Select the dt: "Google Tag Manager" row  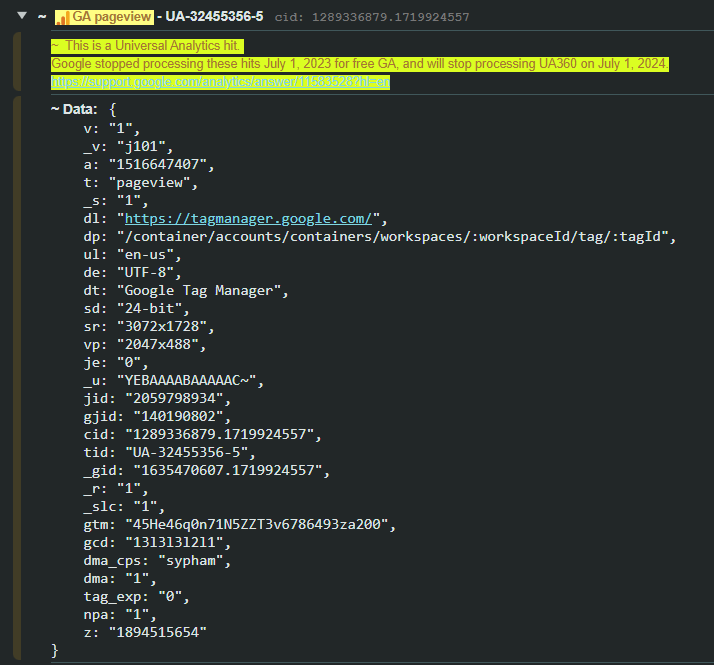pos(186,291)
